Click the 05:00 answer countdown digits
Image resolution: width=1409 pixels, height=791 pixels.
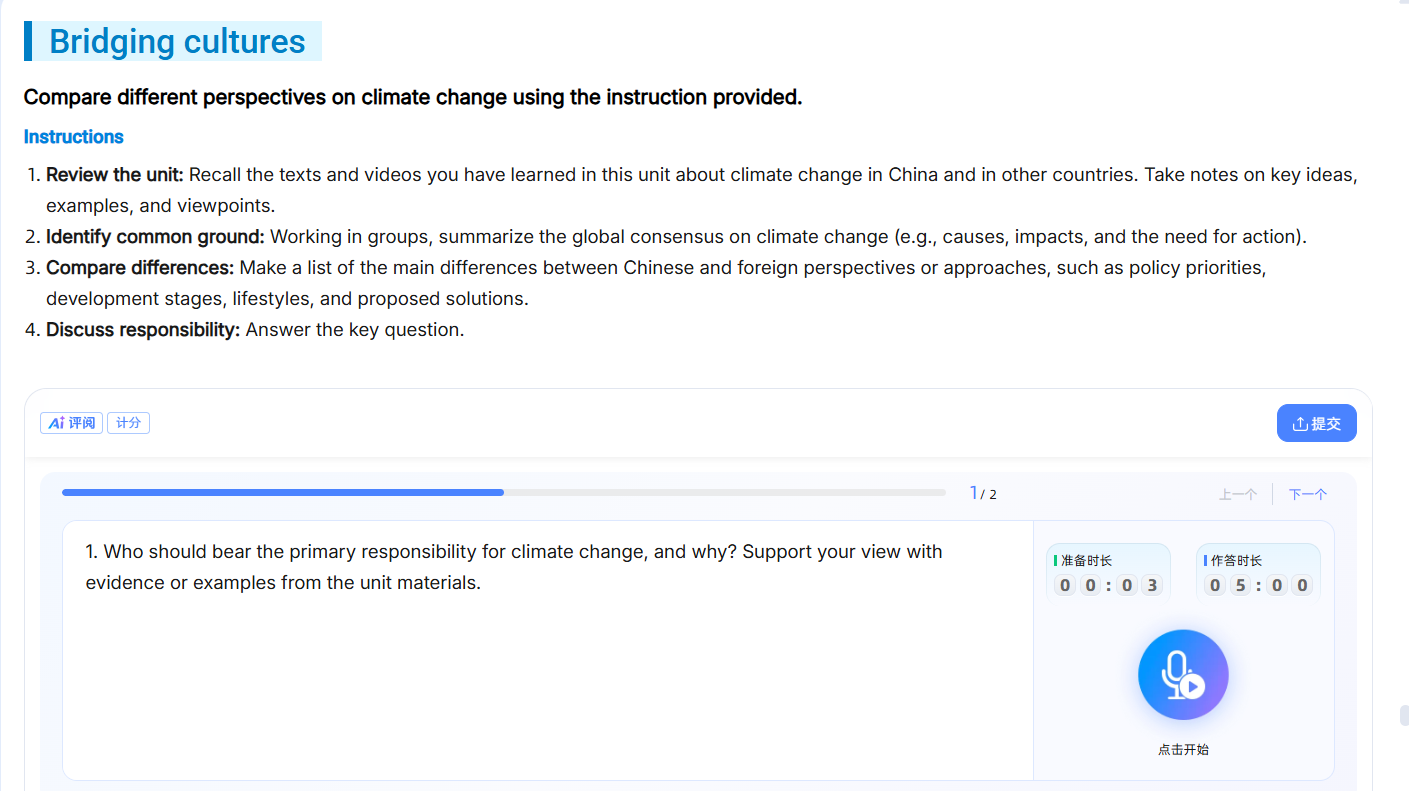coord(1258,585)
